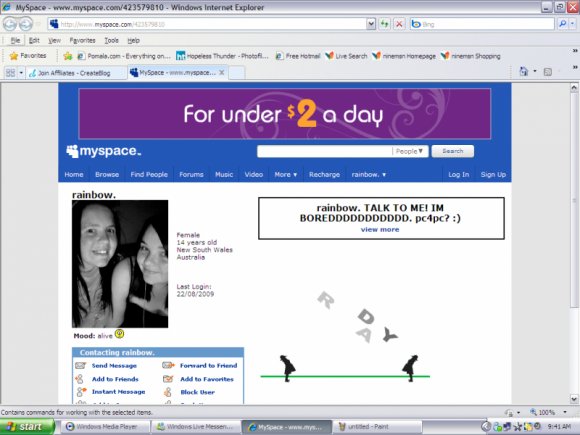Open a new blank tab
The image size is (580, 435).
coord(237,72)
